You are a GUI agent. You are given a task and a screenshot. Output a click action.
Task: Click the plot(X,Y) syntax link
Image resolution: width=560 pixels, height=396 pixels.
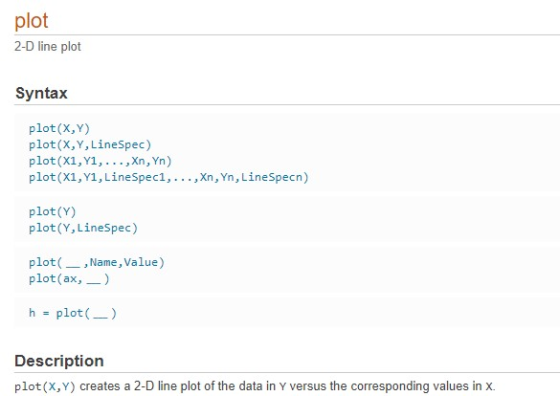pyautogui.click(x=59, y=128)
